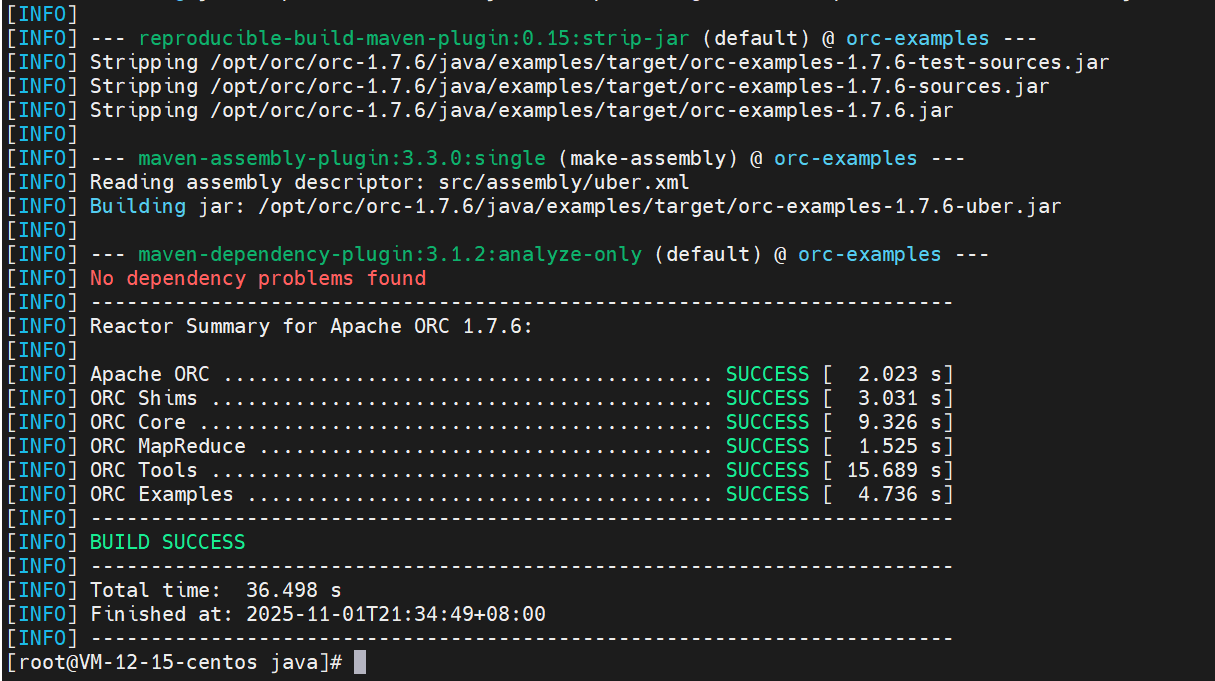Click the 'Total time: 36.498 s' line
1215x681 pixels.
pyautogui.click(x=215, y=590)
